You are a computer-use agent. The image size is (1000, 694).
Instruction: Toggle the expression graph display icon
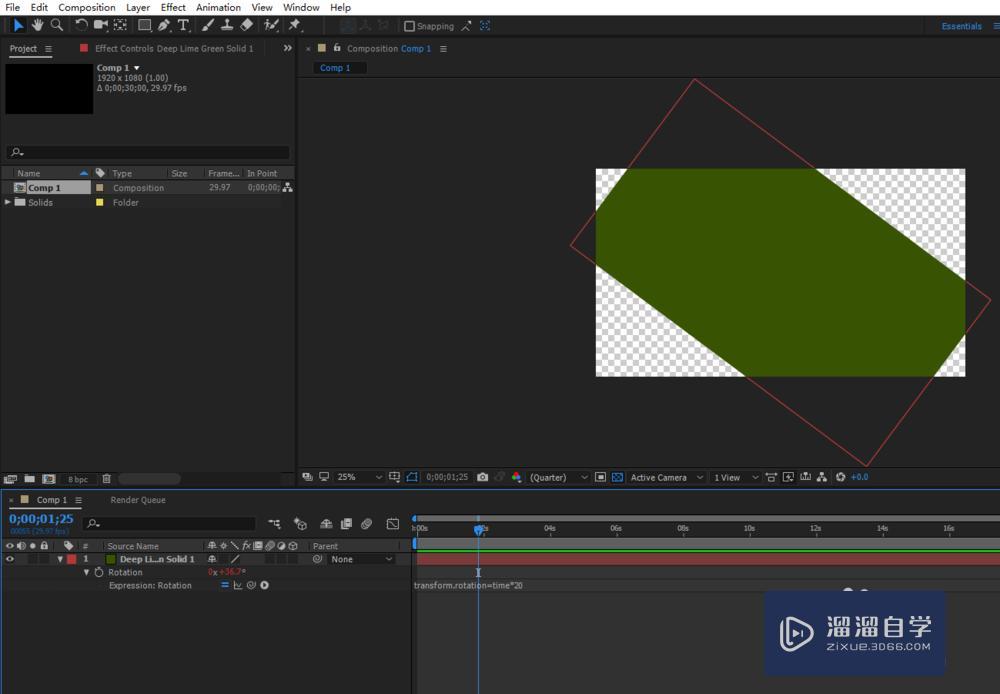click(238, 586)
